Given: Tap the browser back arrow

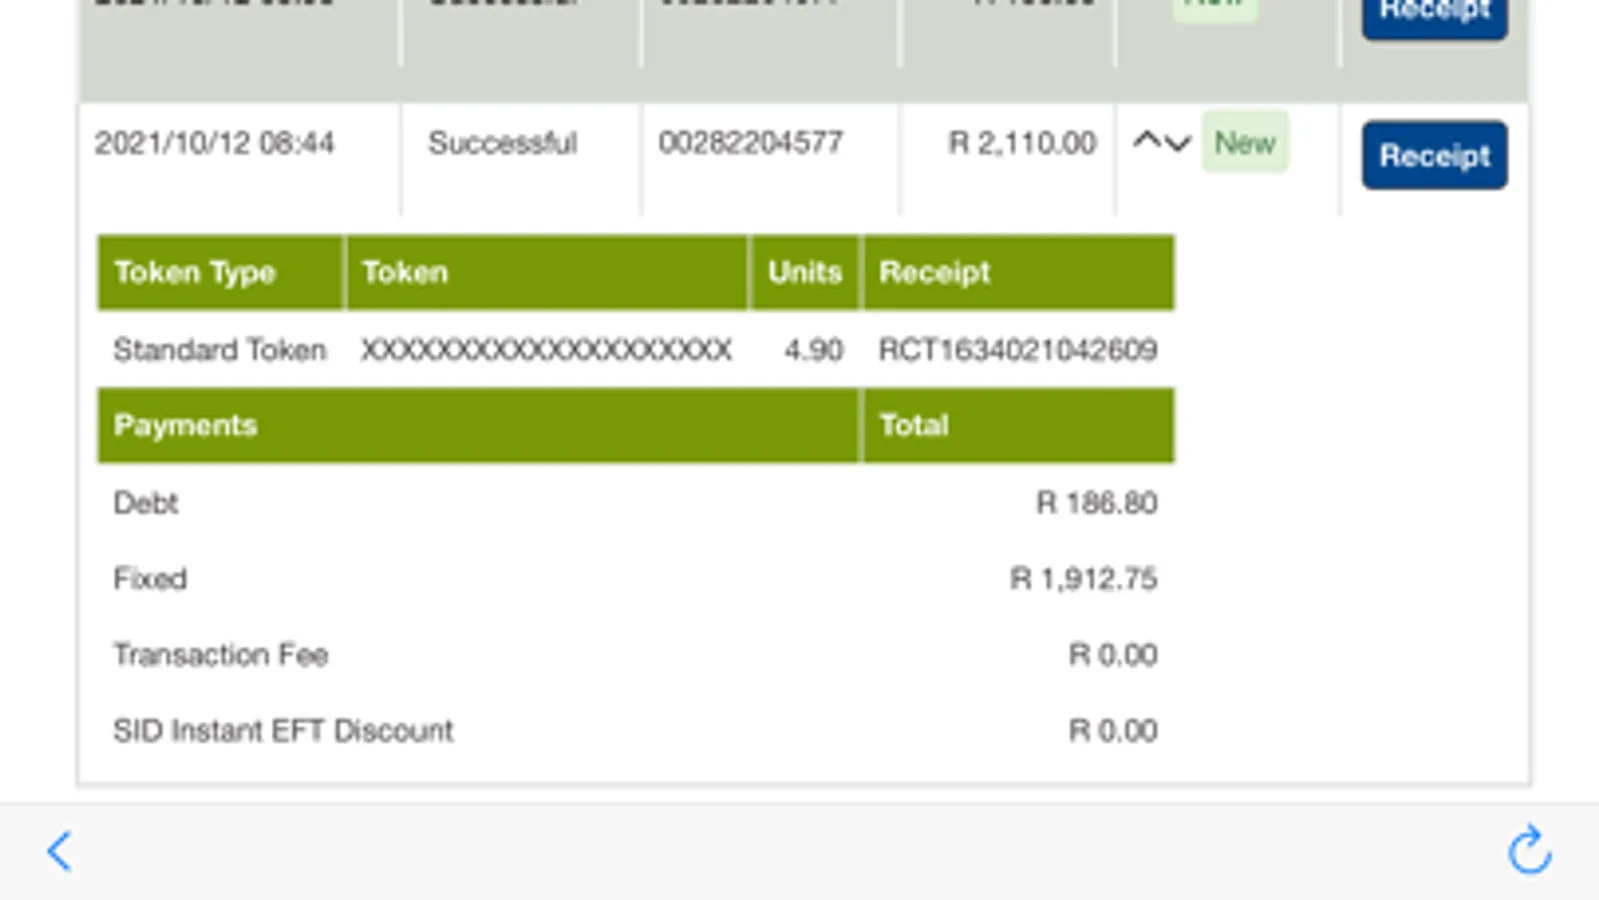Looking at the screenshot, I should (x=59, y=852).
